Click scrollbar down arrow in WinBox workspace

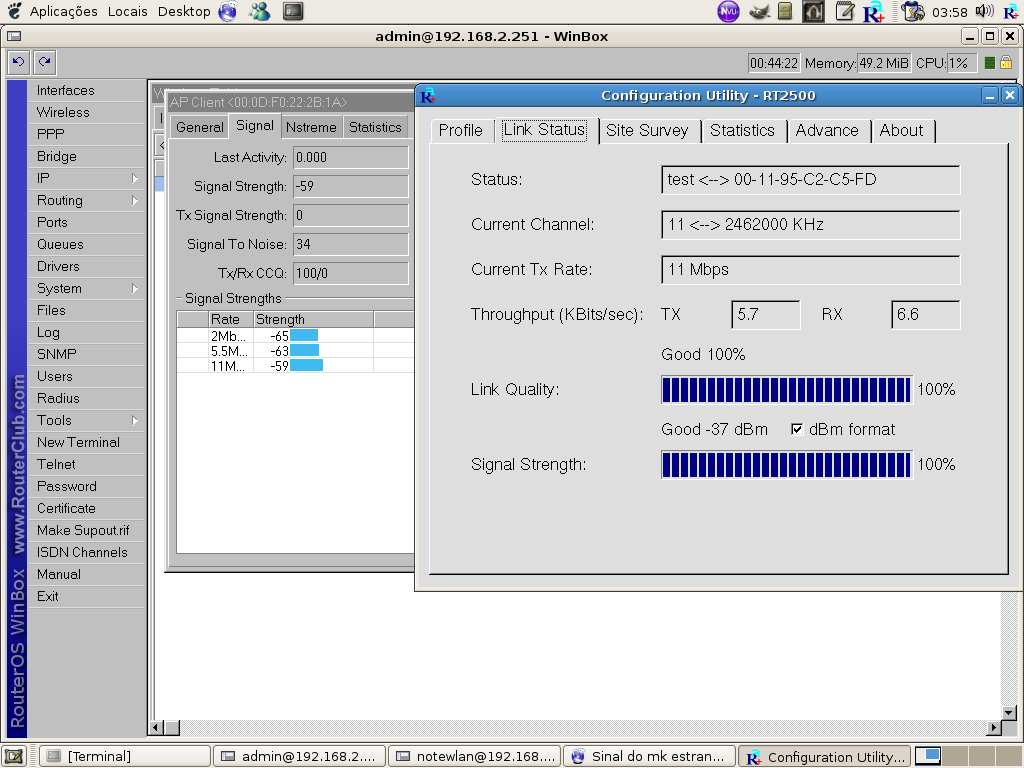click(1008, 712)
